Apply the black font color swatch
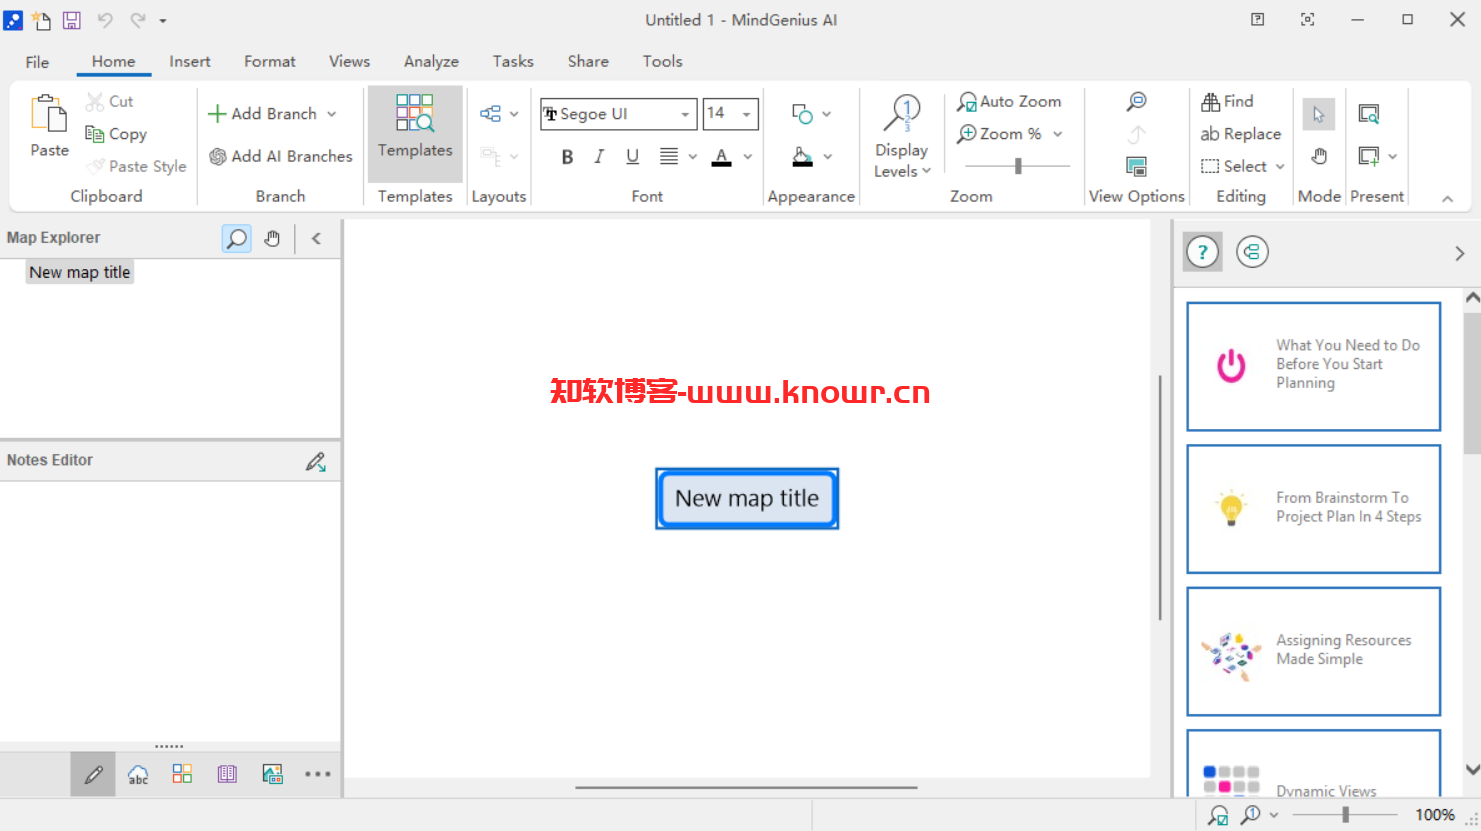Viewport: 1481px width, 831px height. (722, 157)
